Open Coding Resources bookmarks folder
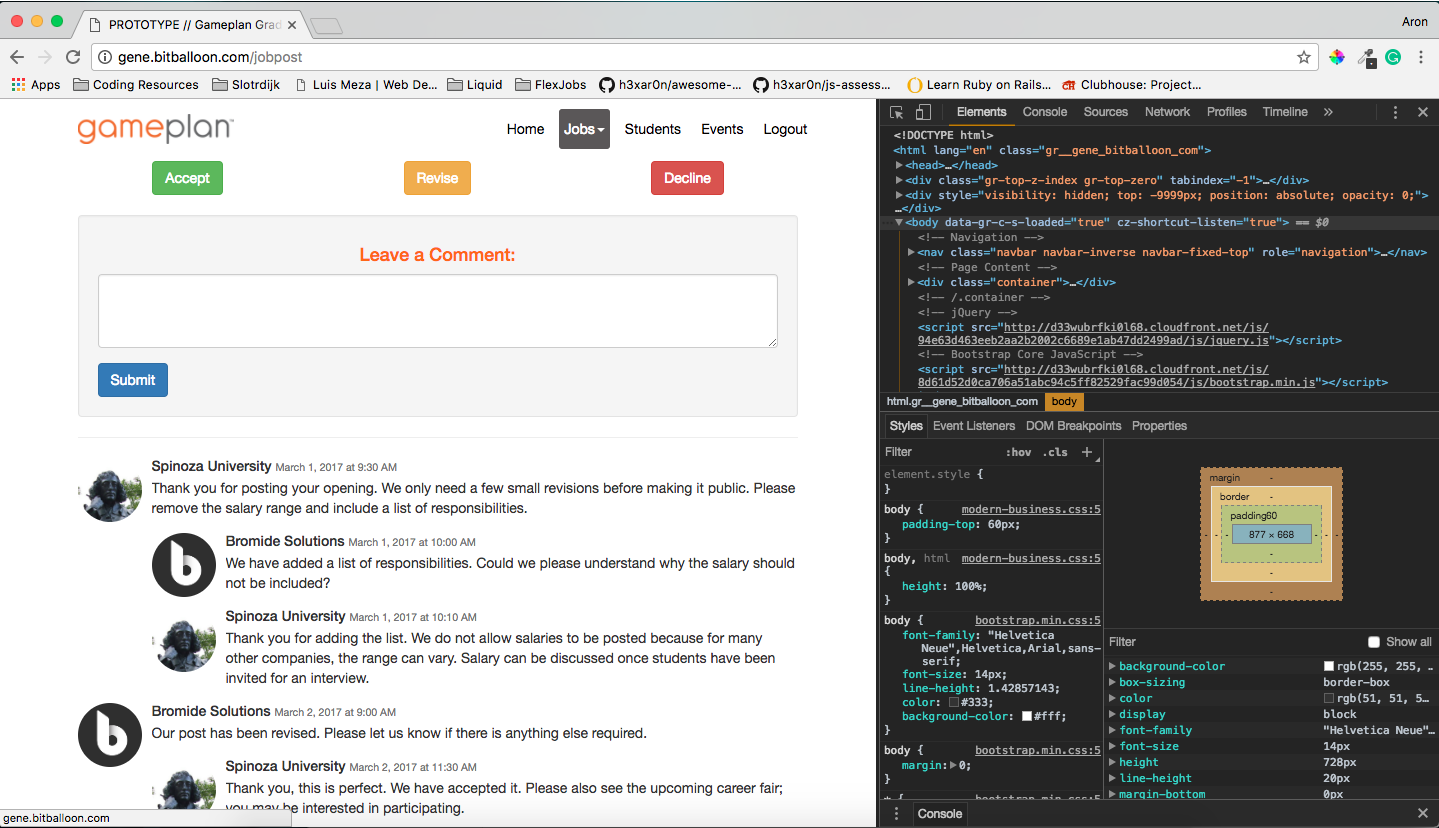Screen dimensions: 1439x828 point(136,85)
